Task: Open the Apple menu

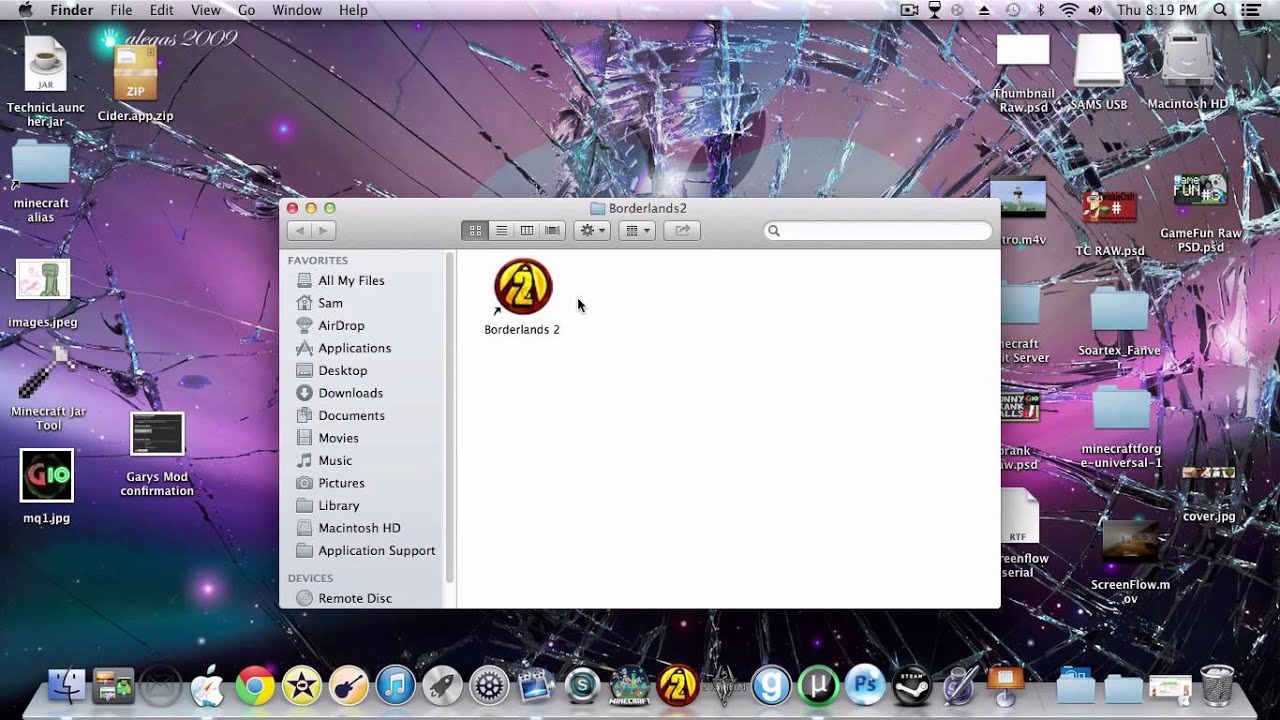Action: pyautogui.click(x=24, y=10)
